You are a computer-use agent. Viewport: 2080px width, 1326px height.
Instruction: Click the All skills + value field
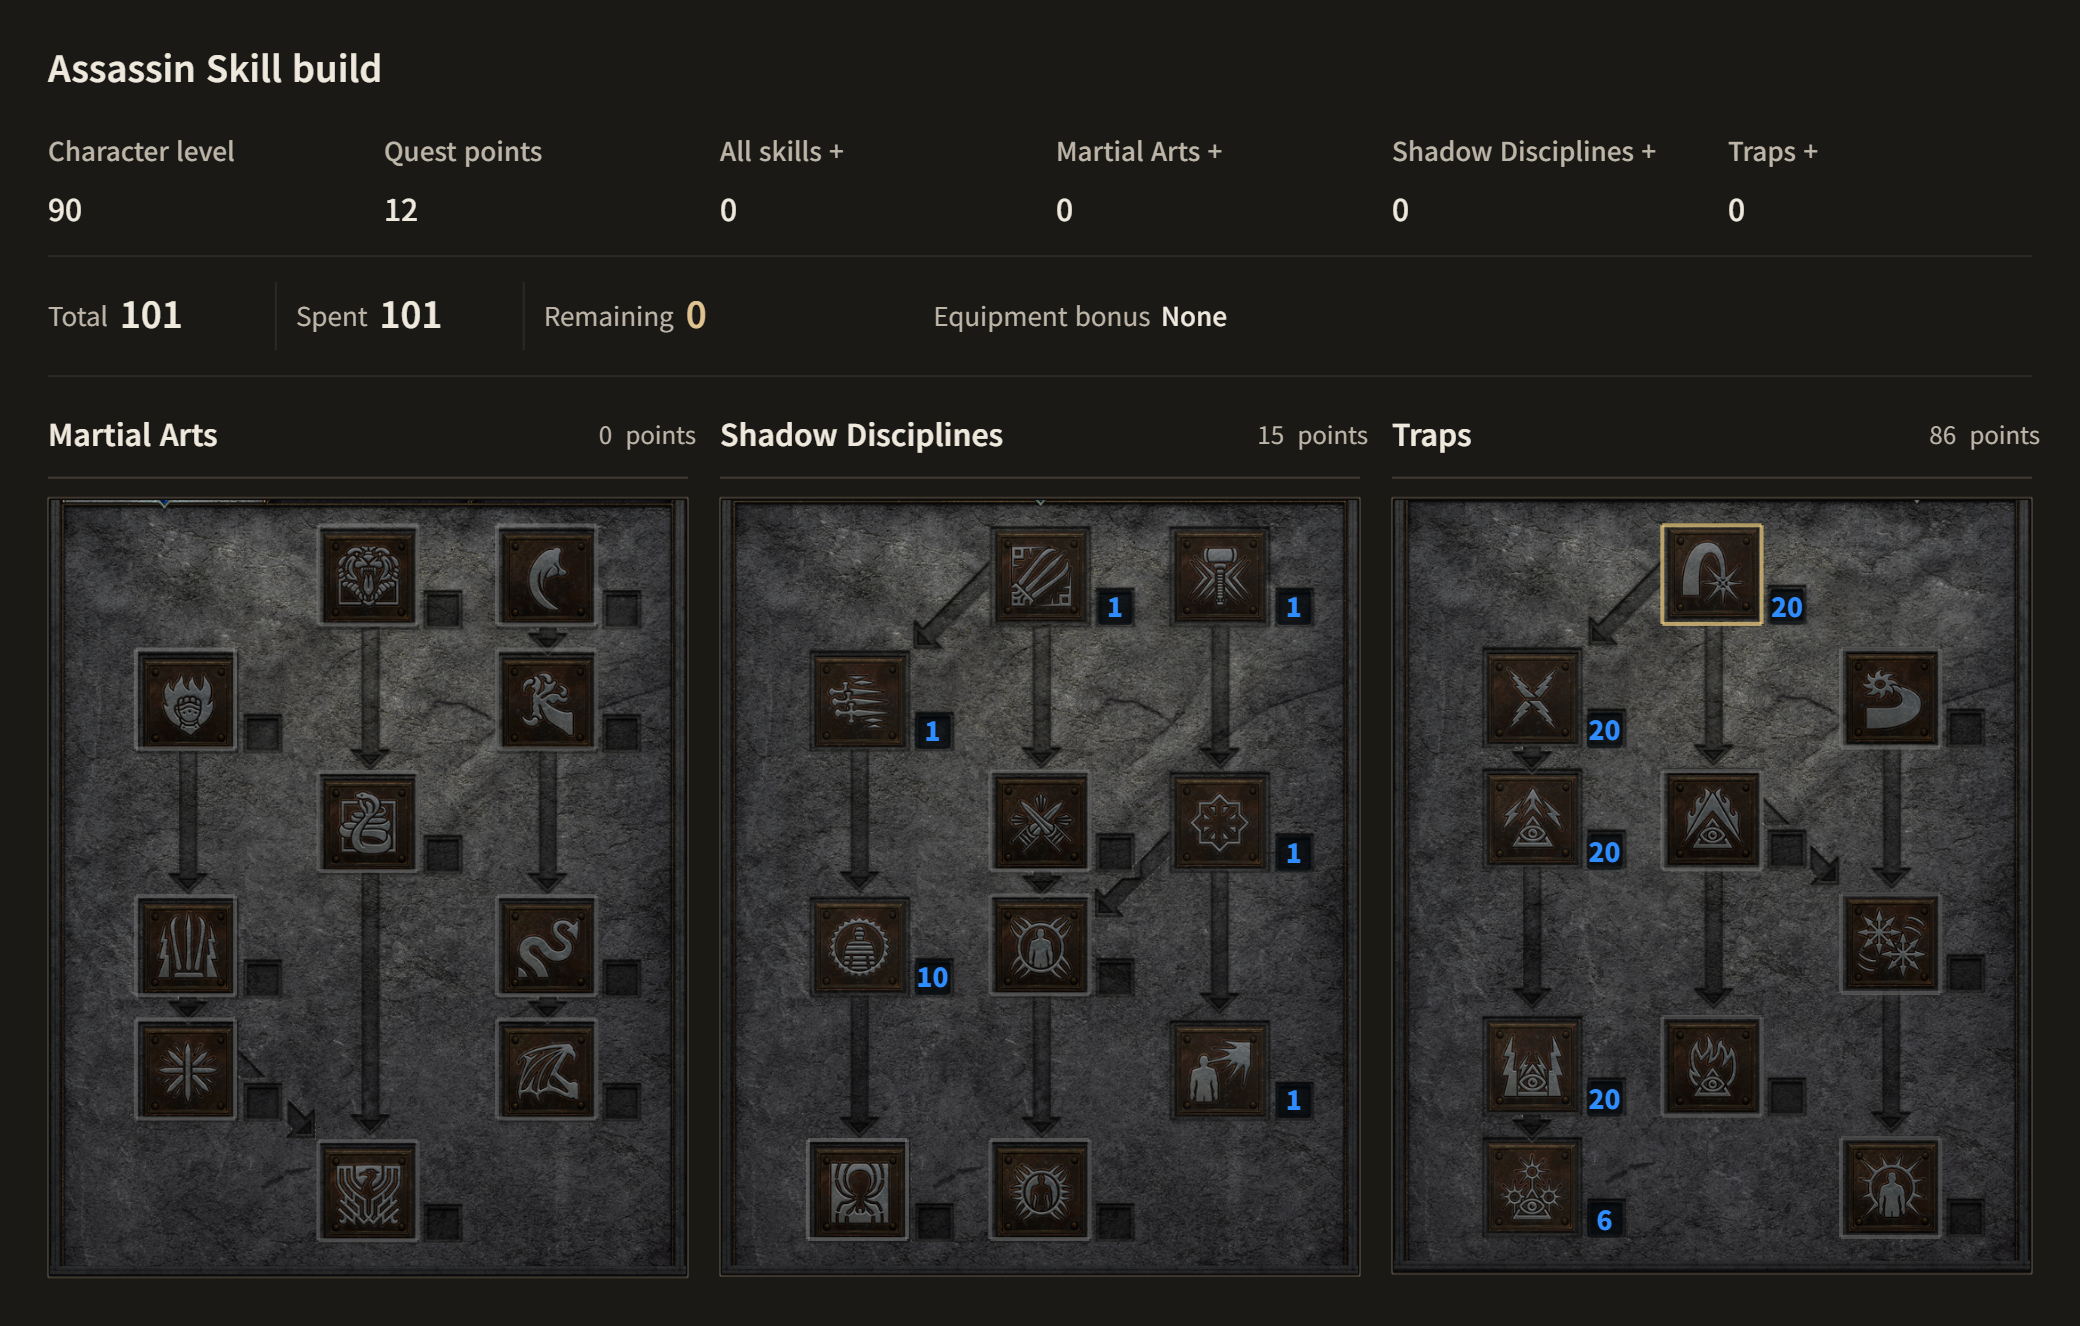[728, 210]
